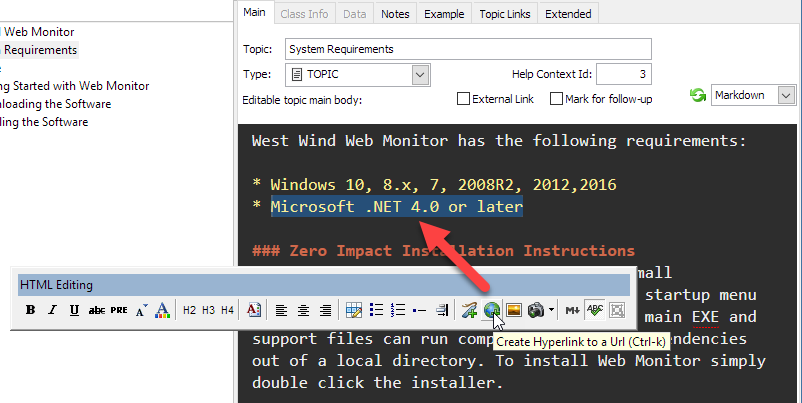This screenshot has height=403, width=802.
Task: Switch to the Topic Links tab
Action: pos(505,14)
